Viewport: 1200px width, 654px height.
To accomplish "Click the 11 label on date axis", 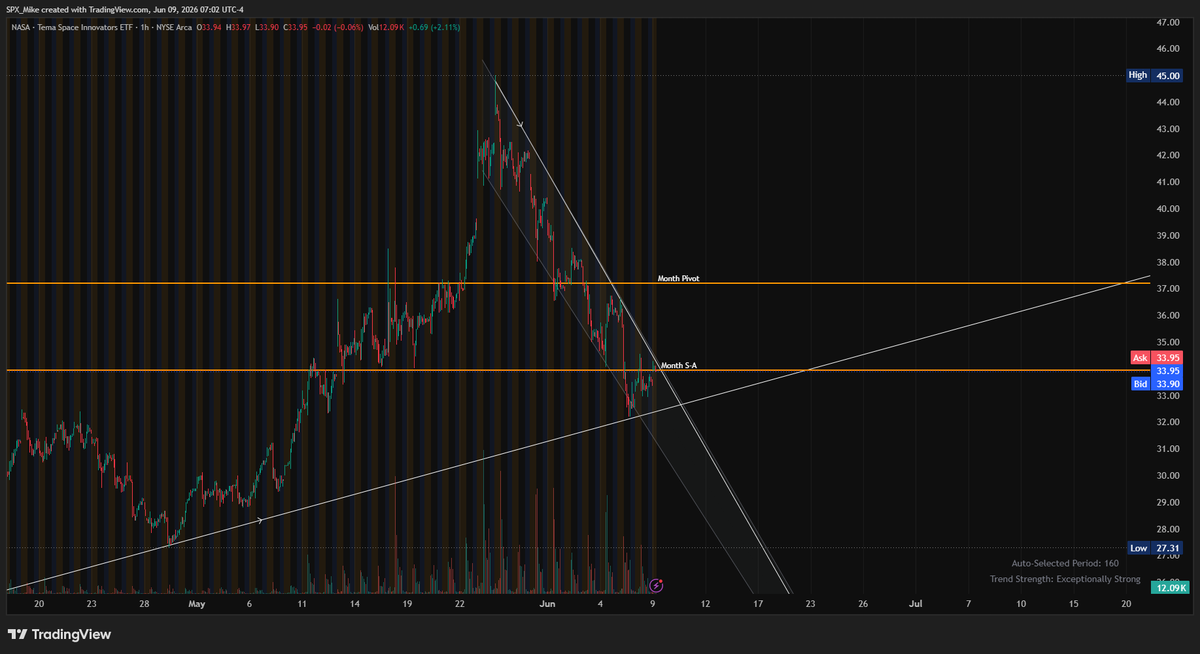I will pyautogui.click(x=301, y=604).
